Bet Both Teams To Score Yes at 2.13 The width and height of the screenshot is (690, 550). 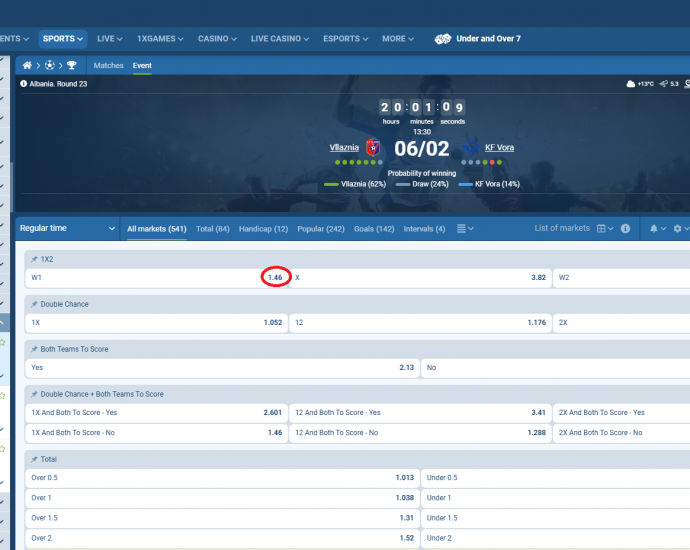point(223,367)
